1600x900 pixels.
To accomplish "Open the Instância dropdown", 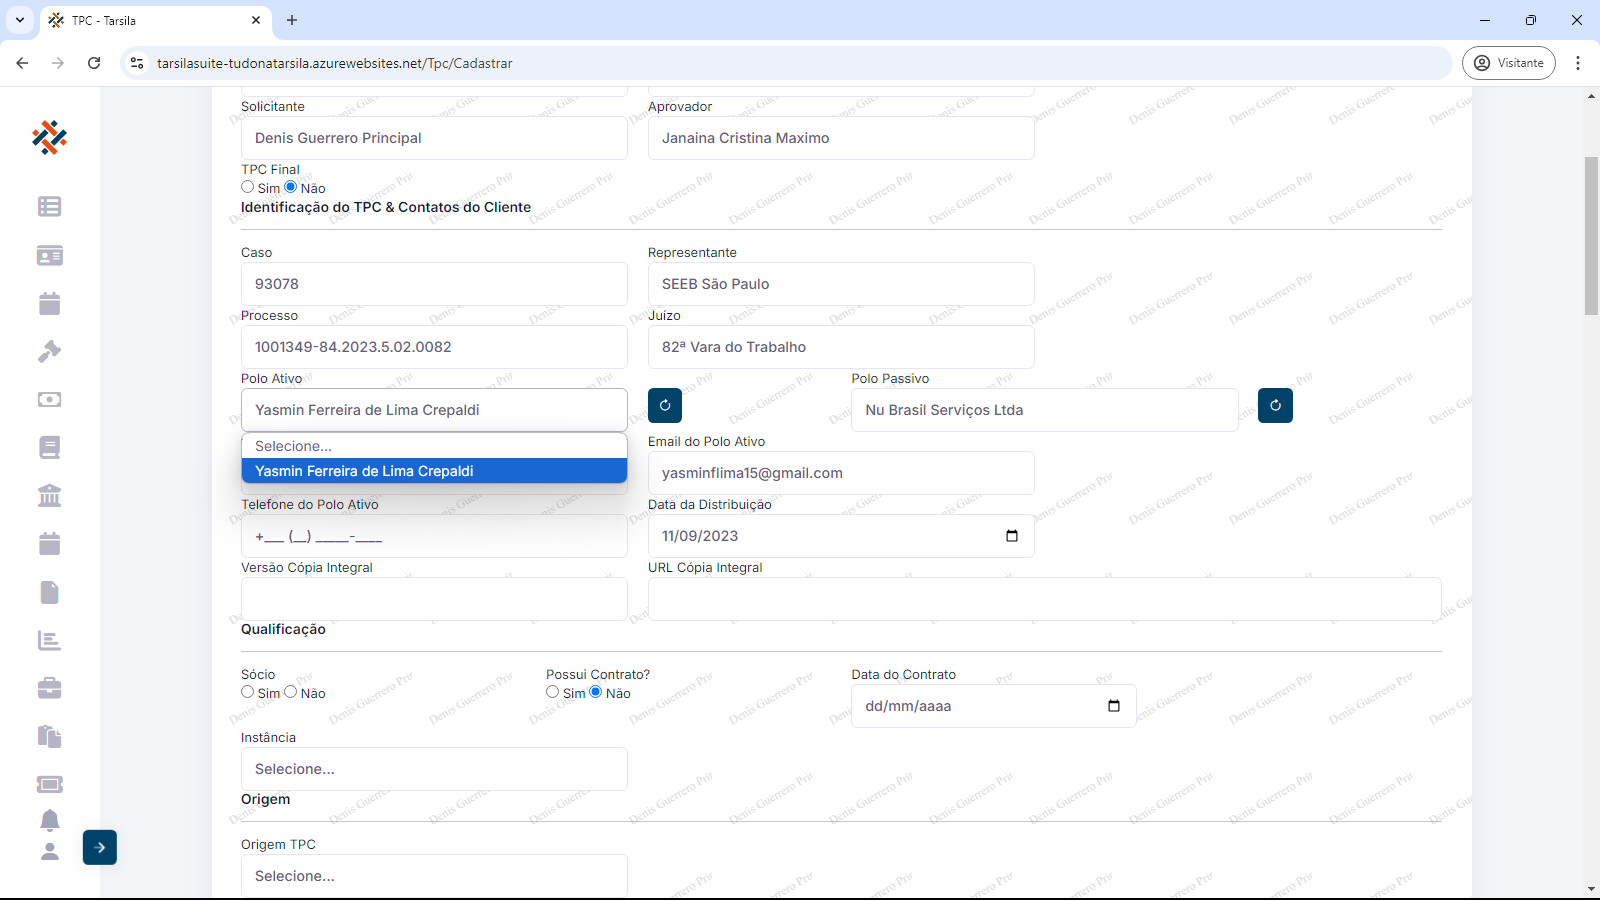I will (434, 769).
